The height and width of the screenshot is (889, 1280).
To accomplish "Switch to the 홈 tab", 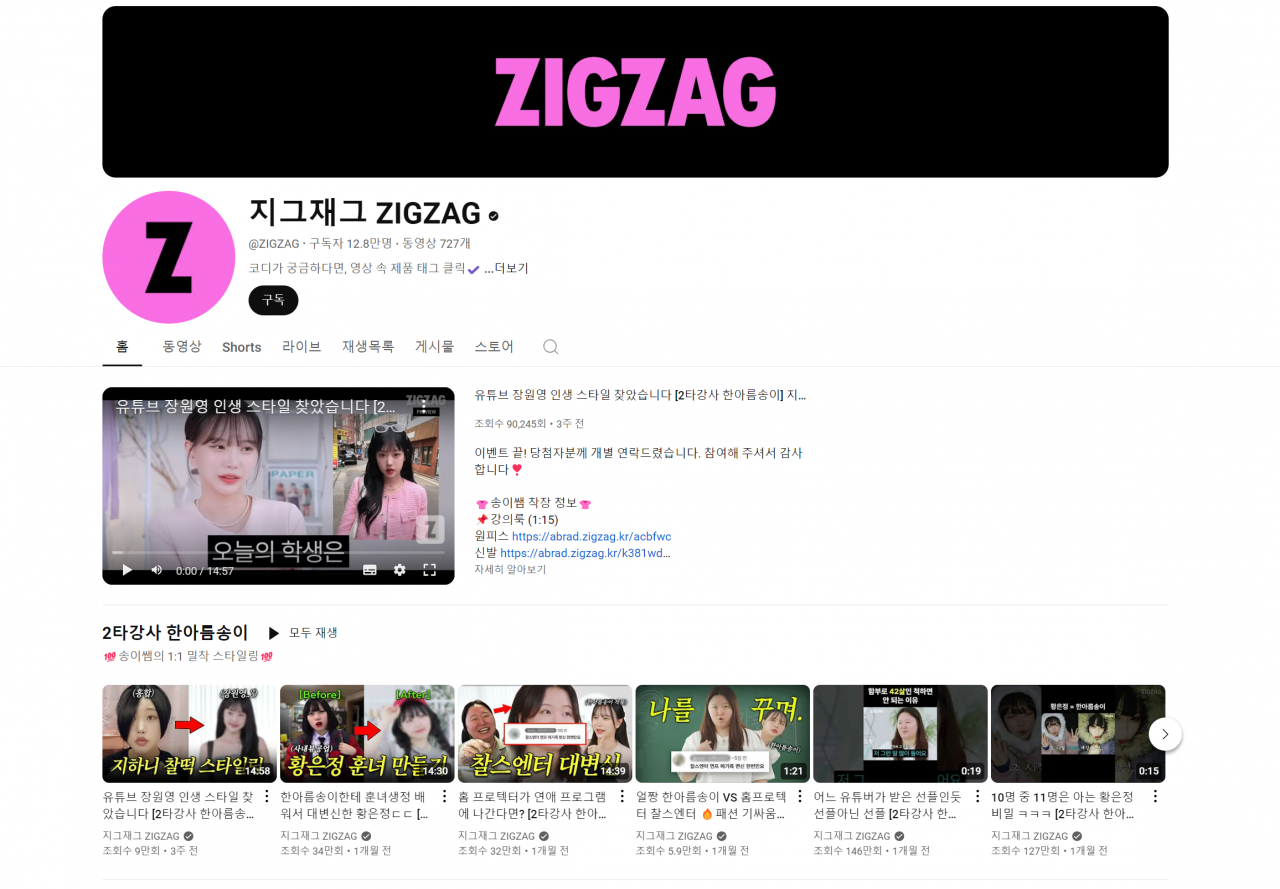I will pos(122,347).
